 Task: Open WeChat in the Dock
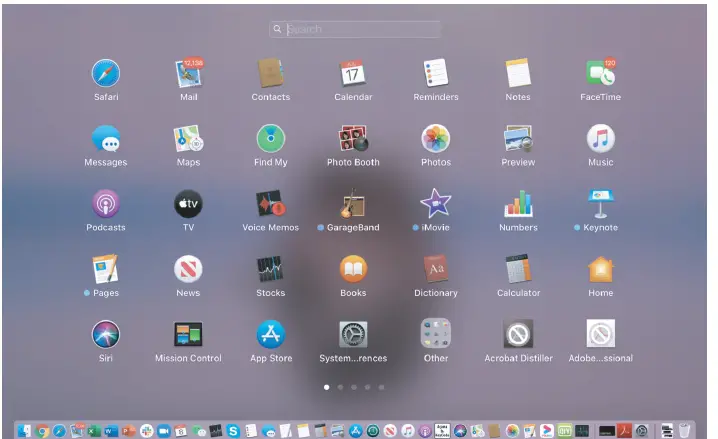point(198,431)
